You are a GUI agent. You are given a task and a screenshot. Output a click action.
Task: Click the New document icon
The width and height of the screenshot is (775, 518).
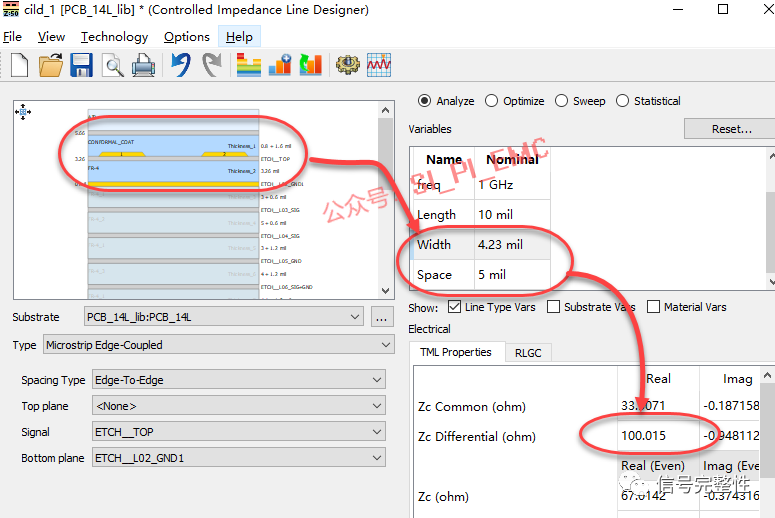coord(19,66)
